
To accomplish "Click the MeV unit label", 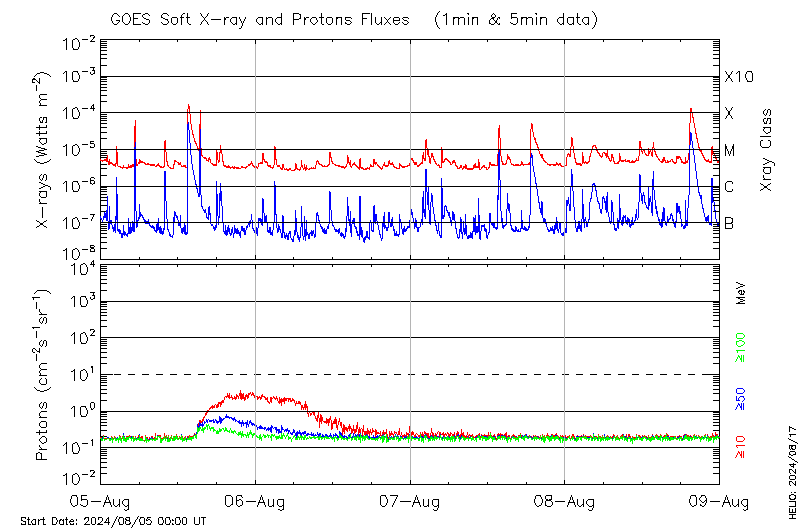I will tap(741, 292).
